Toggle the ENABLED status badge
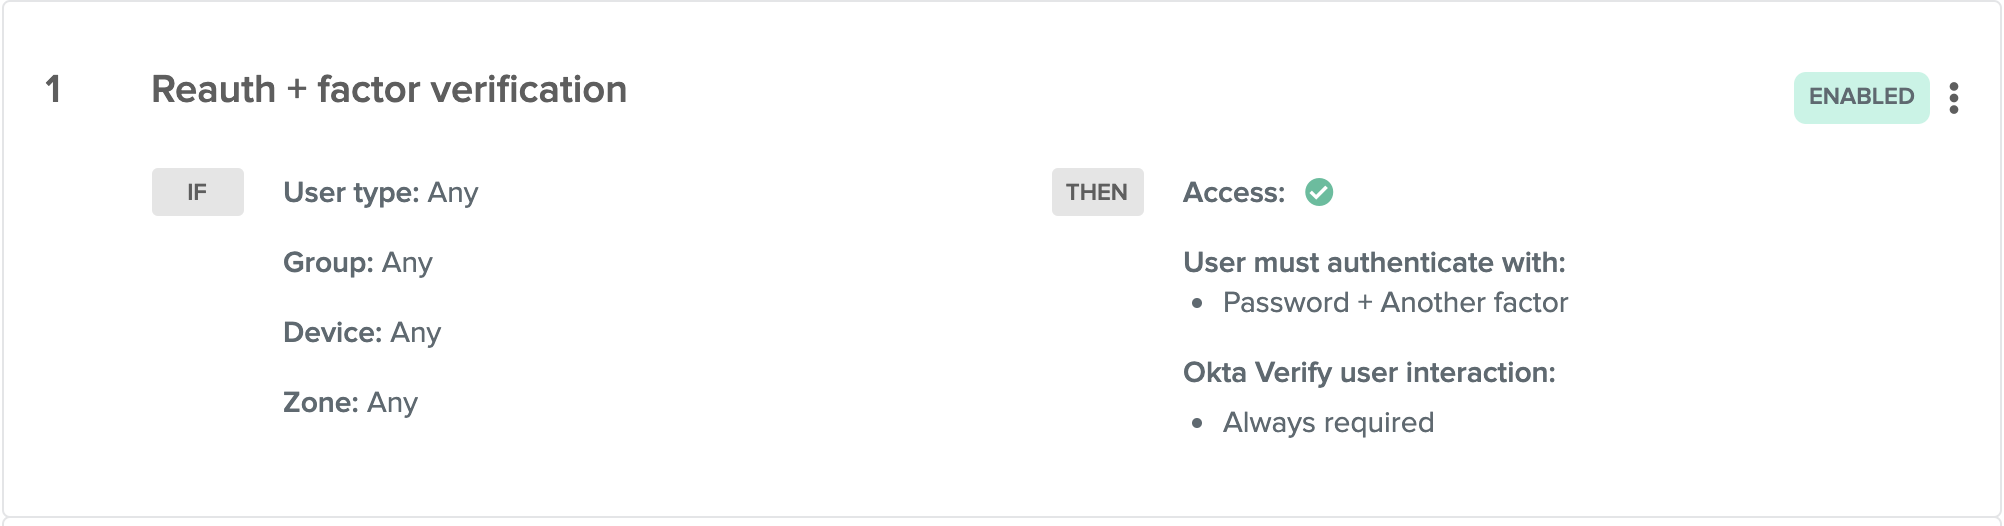The height and width of the screenshot is (526, 2004). tap(1860, 97)
